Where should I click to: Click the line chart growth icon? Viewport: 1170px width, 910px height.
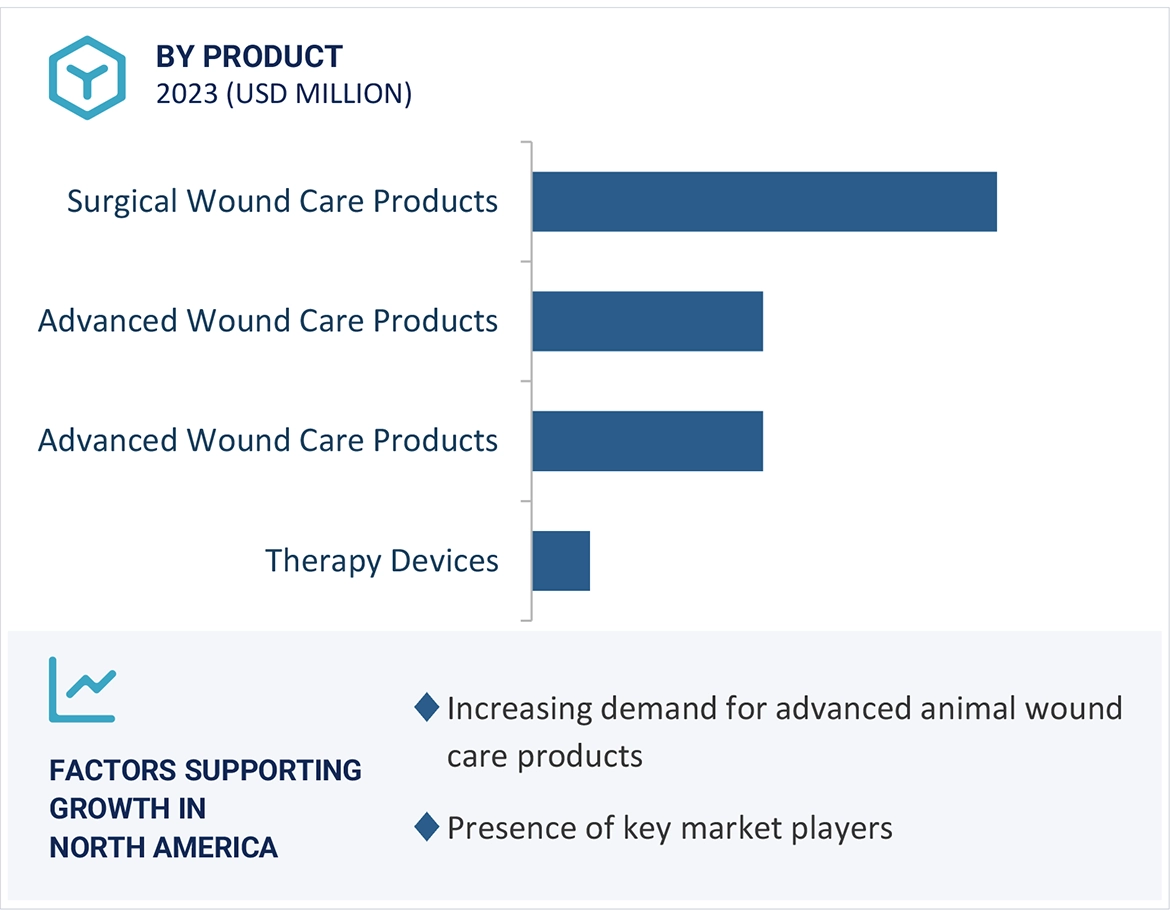[82, 689]
